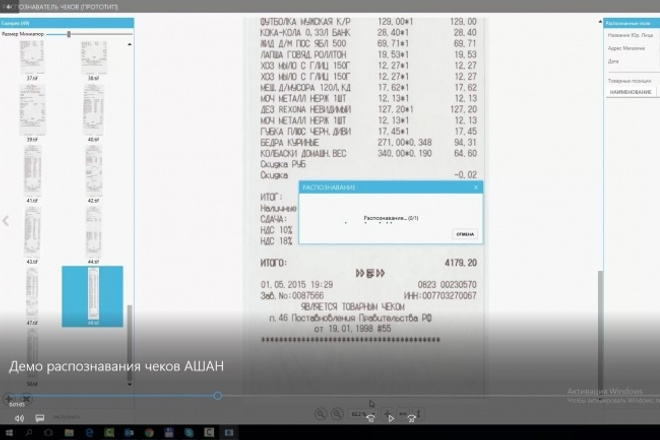
Task: Select the Название Юр. Лица field
Action: point(630,35)
